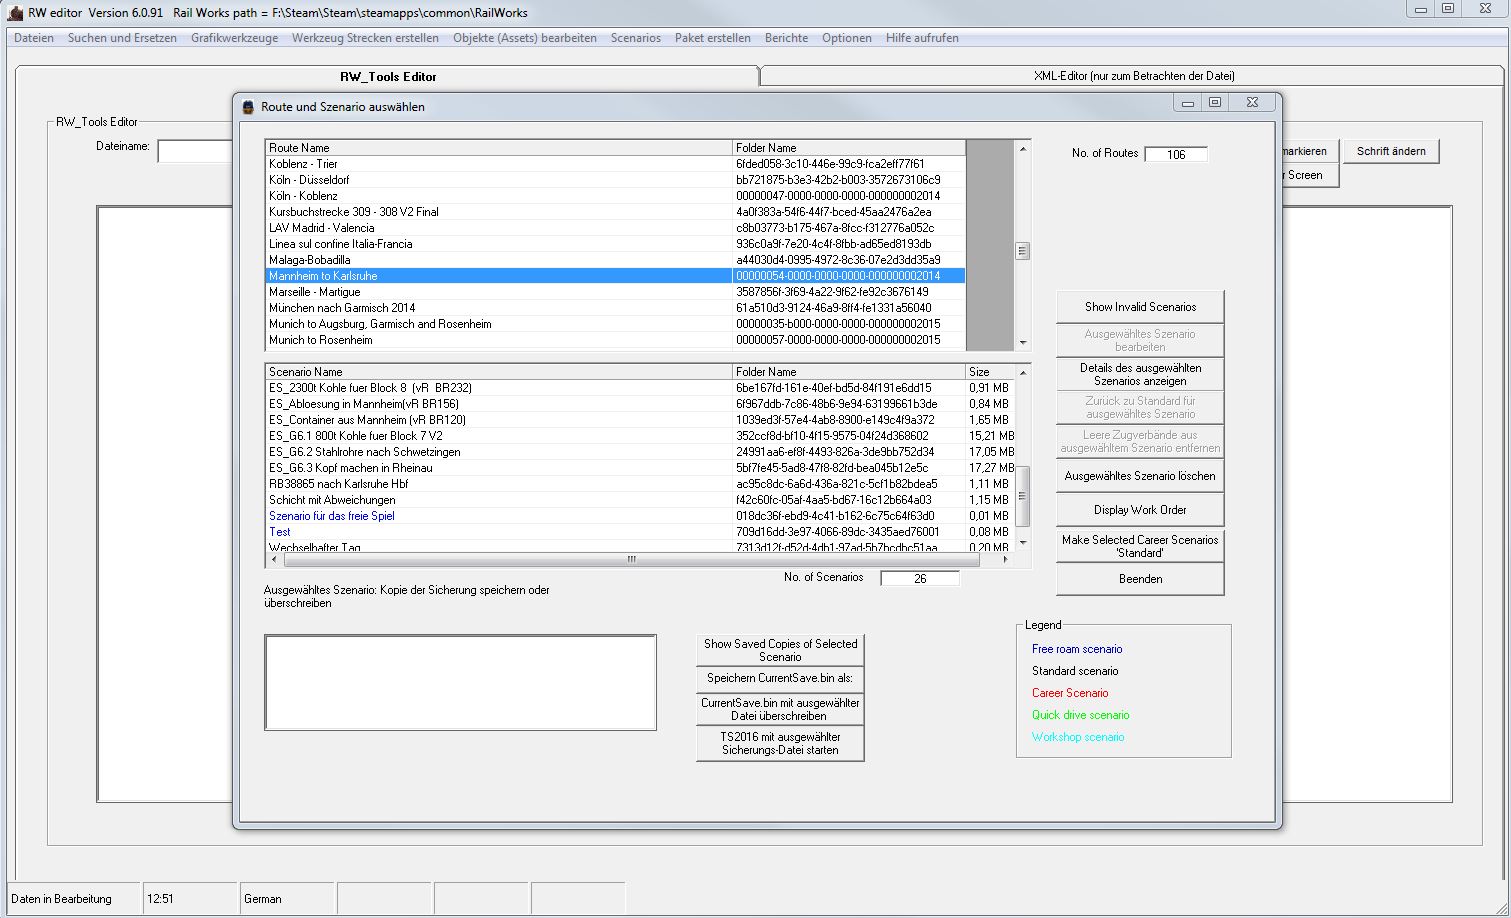
Task: Open the Werkzeug Strecken erstellen menu
Action: click(x=365, y=38)
